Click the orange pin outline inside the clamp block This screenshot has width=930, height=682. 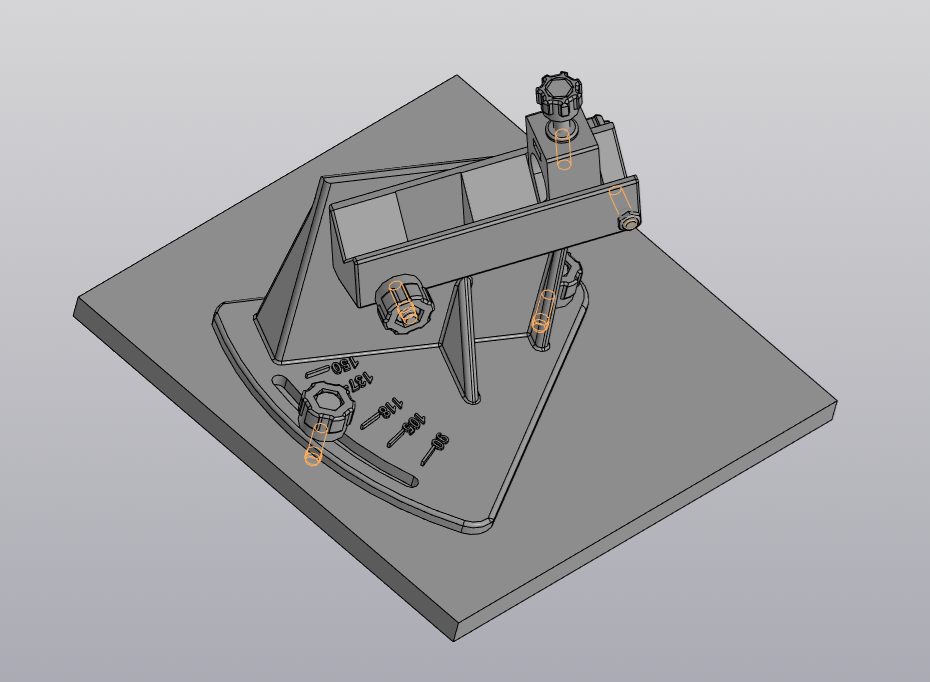point(562,149)
